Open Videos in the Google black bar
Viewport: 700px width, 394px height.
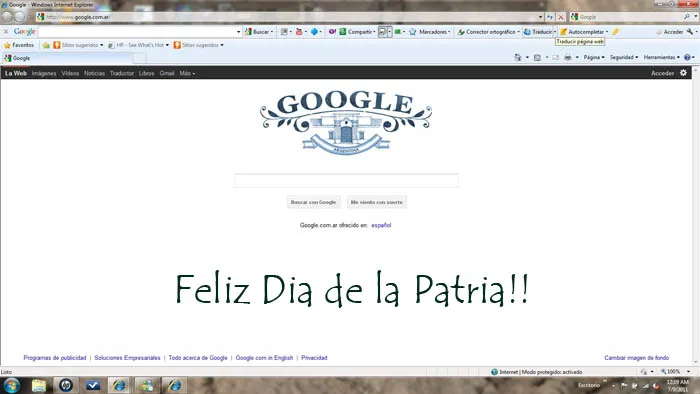click(70, 73)
